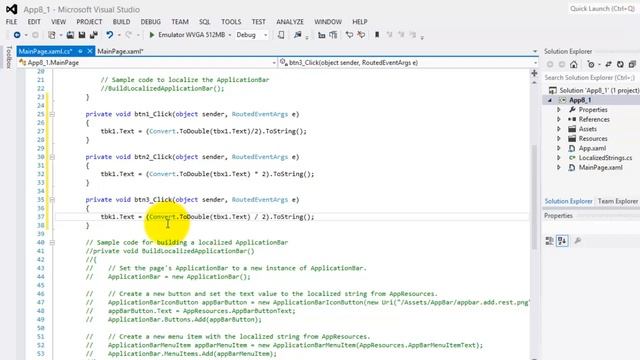Viewport: 640px width, 360px height.
Task: Click Home icon in Solution Explorer toolbar
Action: [x=573, y=64]
